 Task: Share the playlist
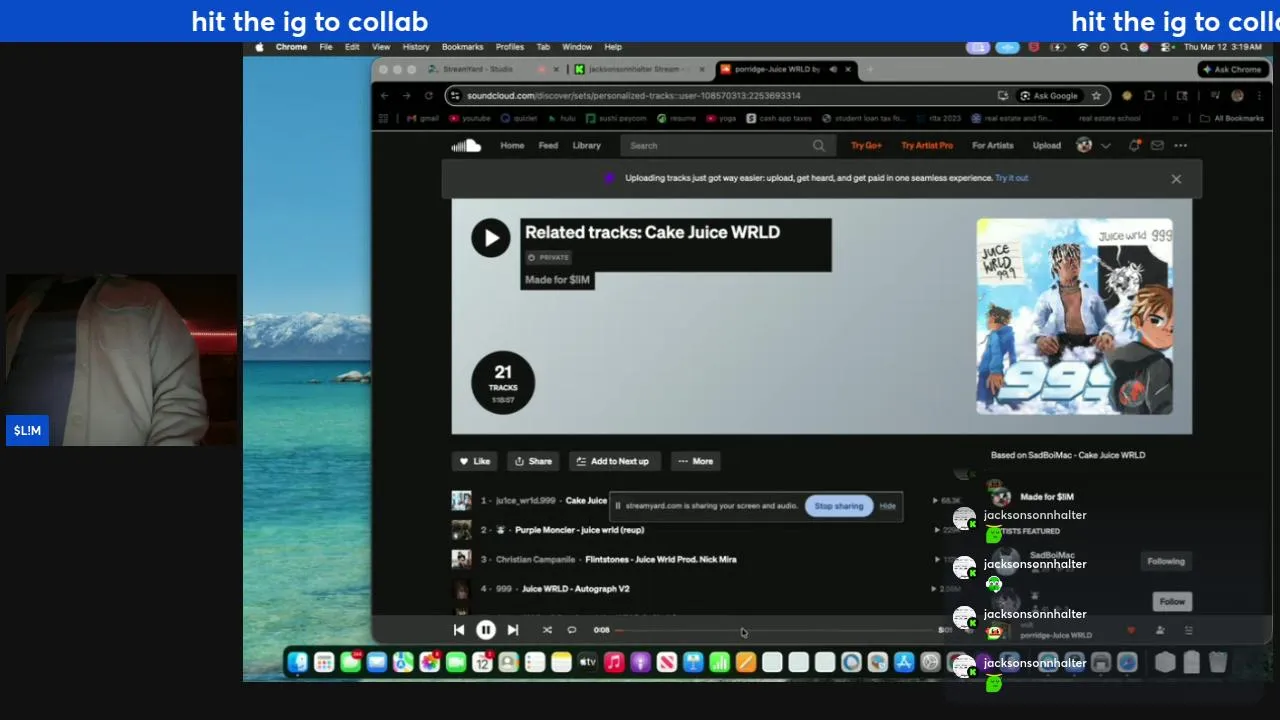click(533, 461)
